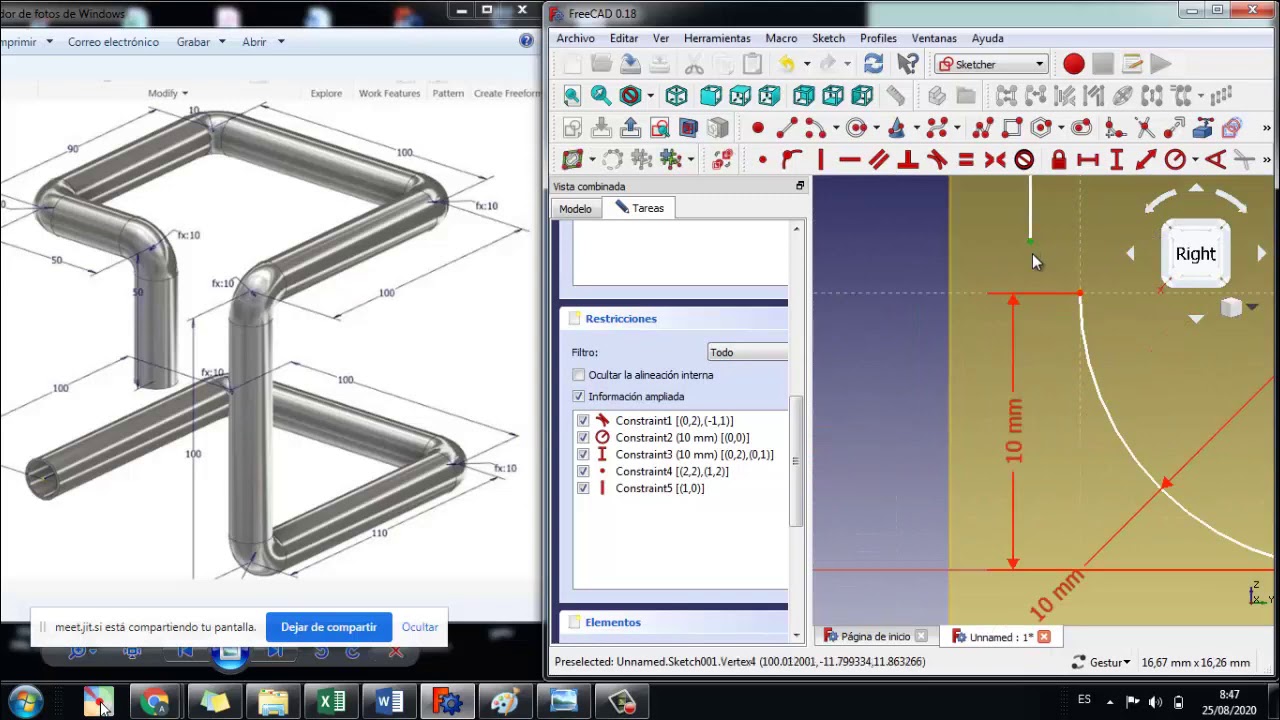This screenshot has height=720, width=1280.
Task: Select the vertical distance constraint tool
Action: pyautogui.click(x=1117, y=160)
